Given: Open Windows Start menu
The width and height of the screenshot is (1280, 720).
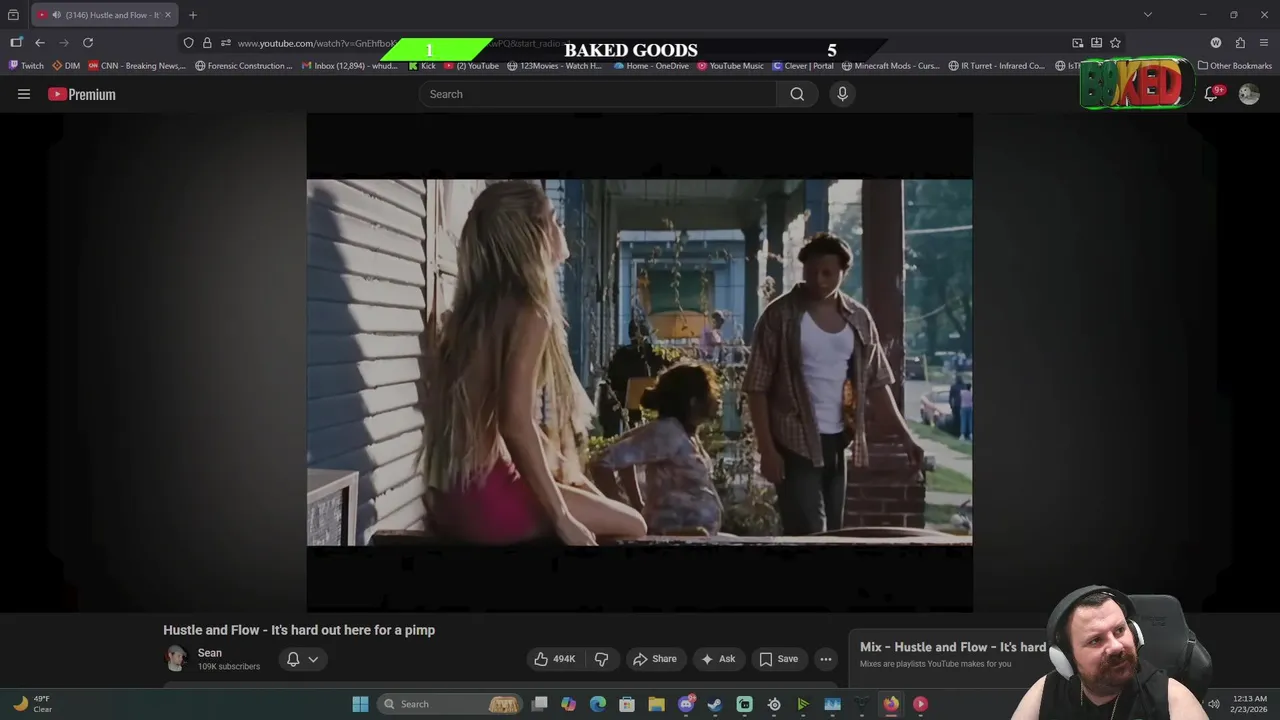Looking at the screenshot, I should (x=360, y=704).
